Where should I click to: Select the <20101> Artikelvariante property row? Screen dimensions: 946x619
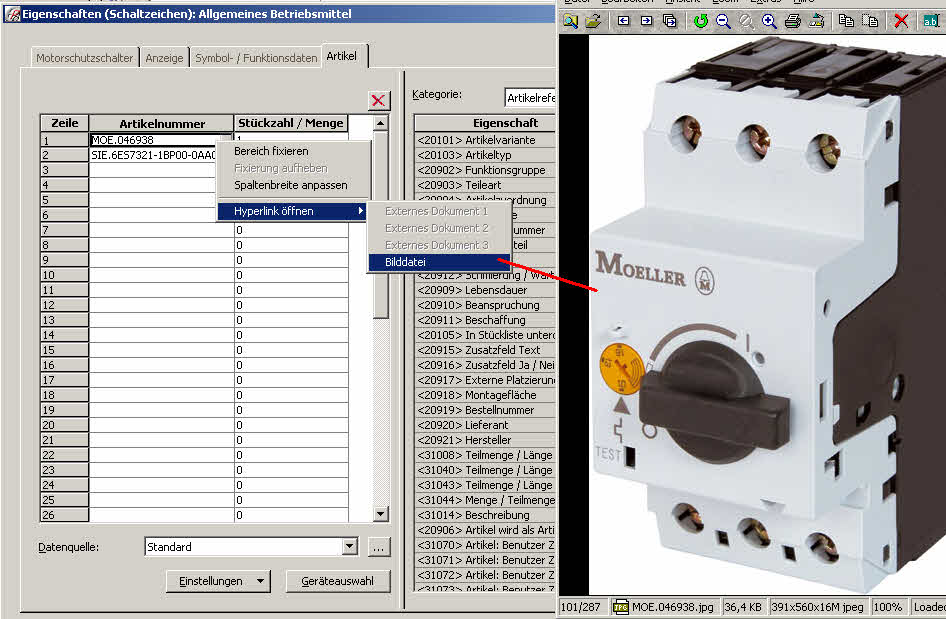485,140
